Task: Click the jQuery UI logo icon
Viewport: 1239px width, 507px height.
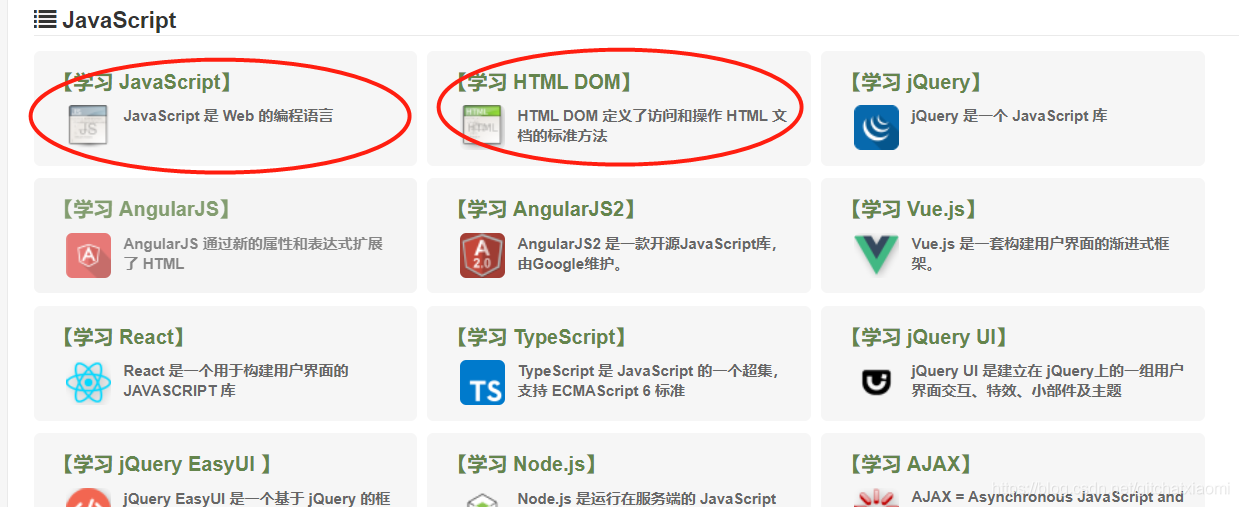Action: (x=876, y=382)
